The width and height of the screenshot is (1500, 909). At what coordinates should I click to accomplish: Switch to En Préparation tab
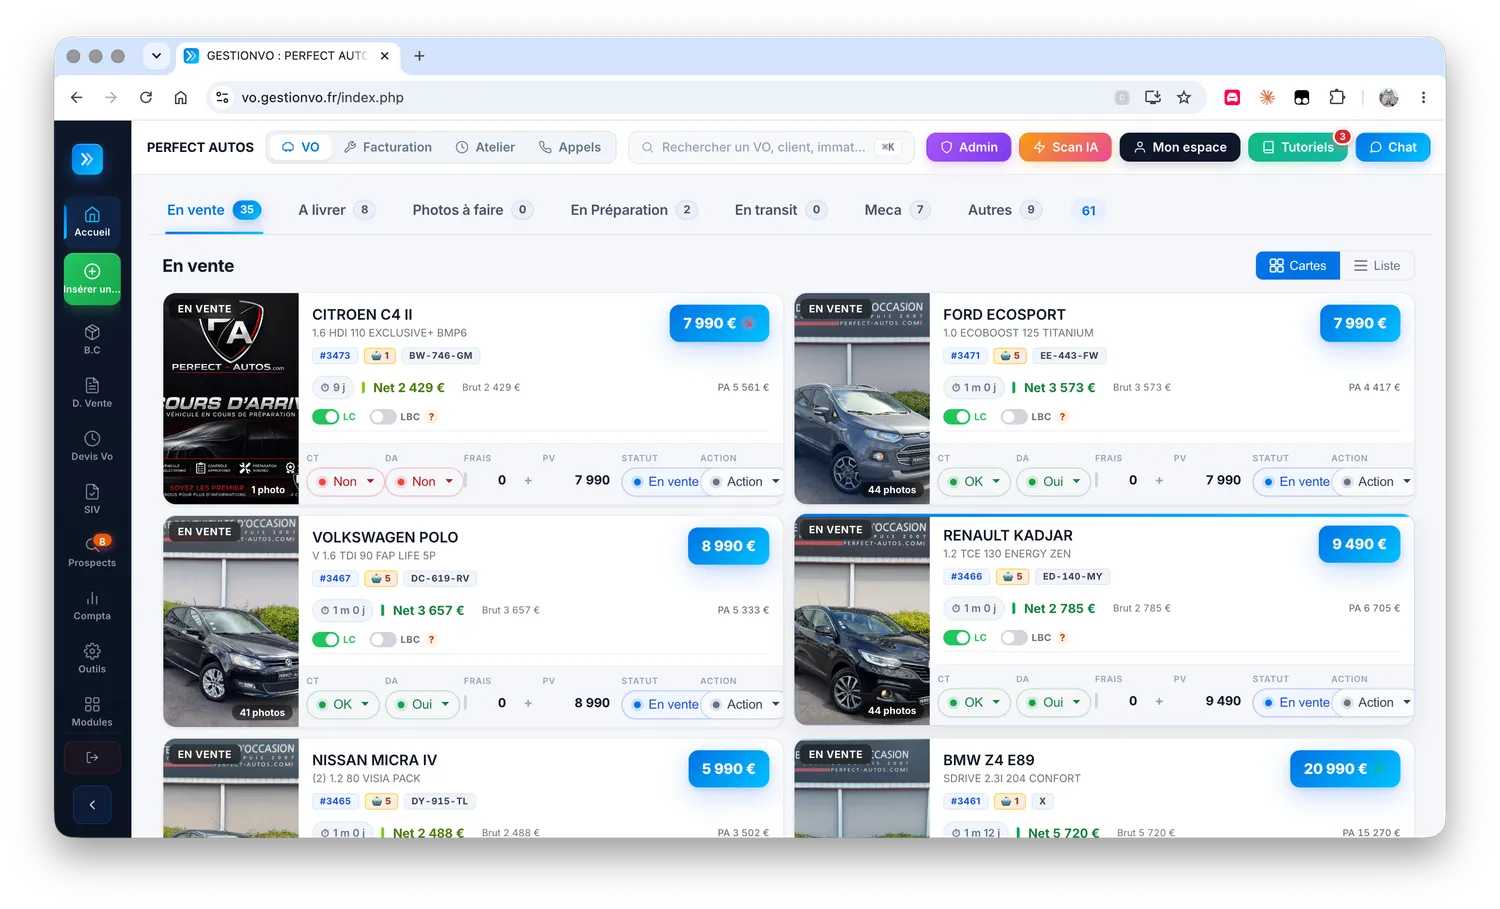click(x=632, y=210)
